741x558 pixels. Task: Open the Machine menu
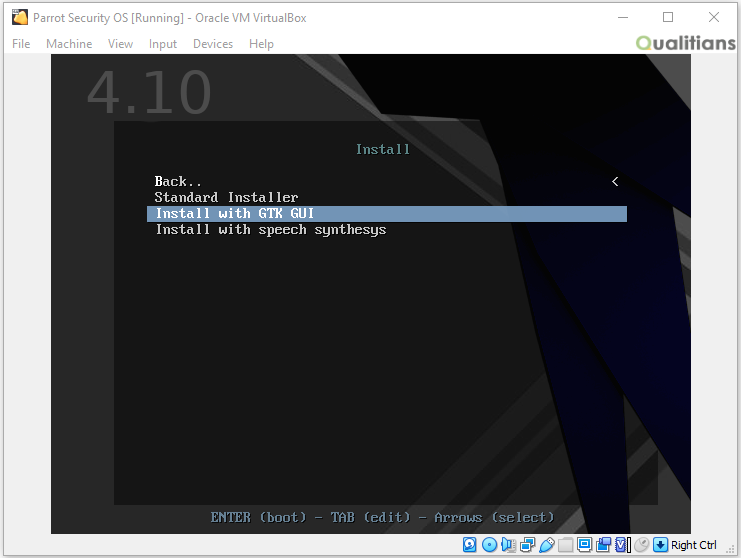coord(69,44)
